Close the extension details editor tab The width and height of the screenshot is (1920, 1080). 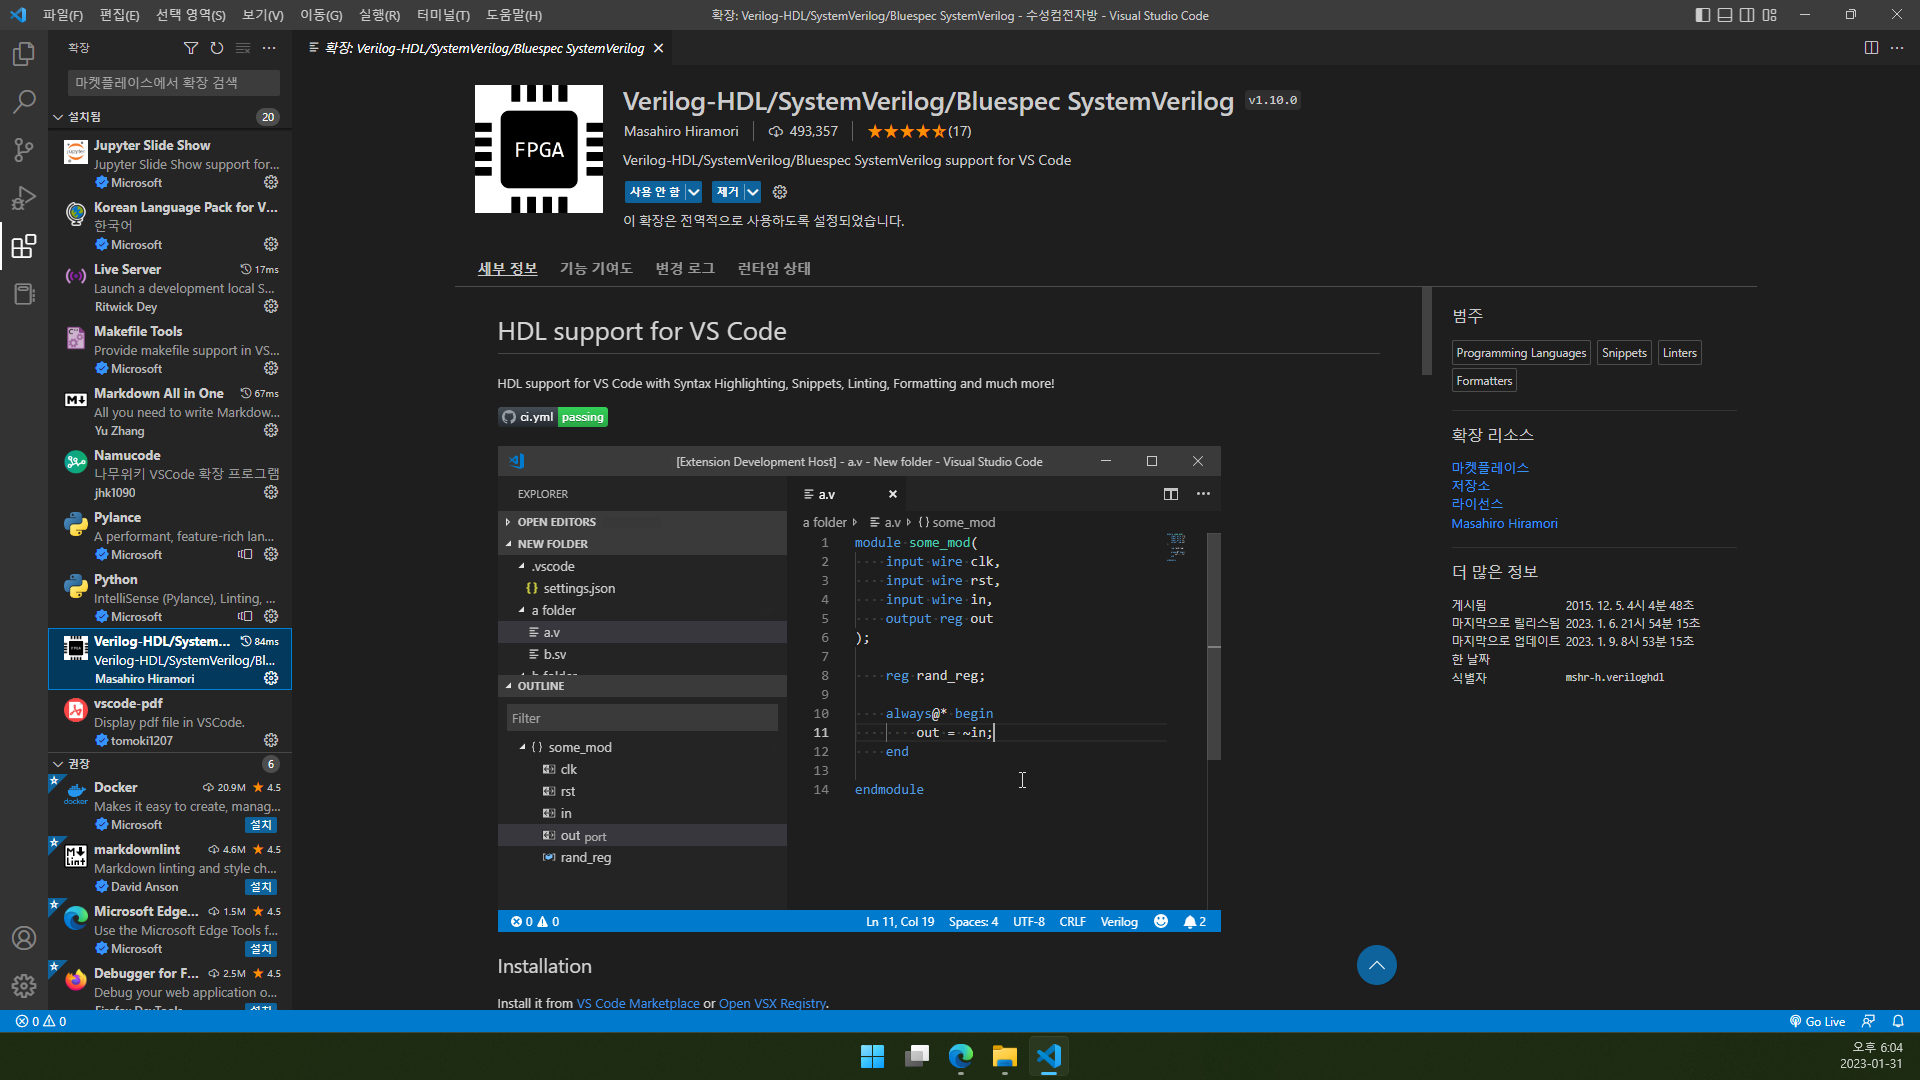(x=658, y=48)
